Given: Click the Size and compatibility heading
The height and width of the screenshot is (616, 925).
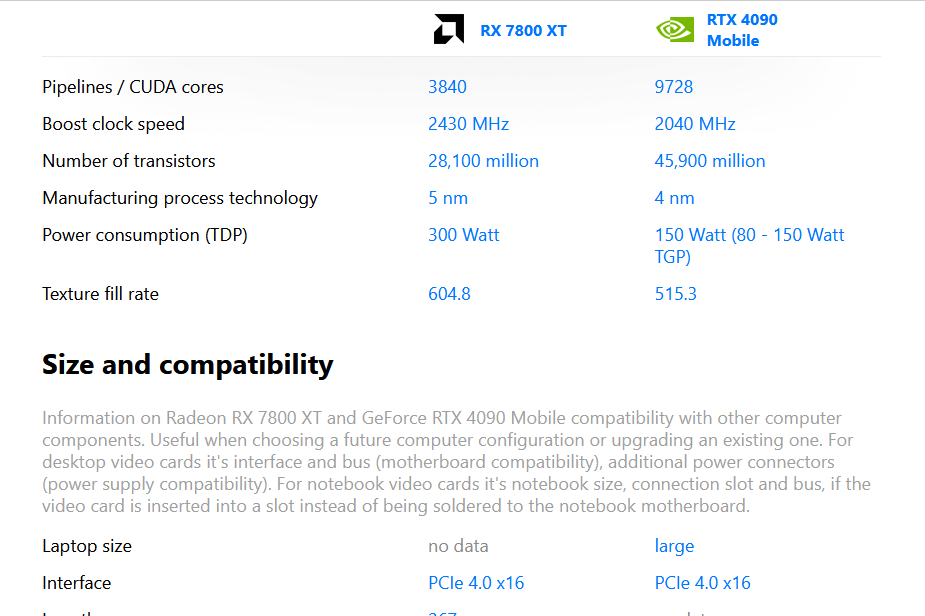Looking at the screenshot, I should tap(188, 365).
